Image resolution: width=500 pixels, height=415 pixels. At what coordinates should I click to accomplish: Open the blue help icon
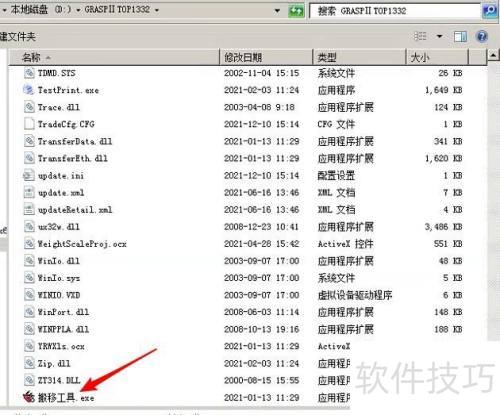[482, 36]
